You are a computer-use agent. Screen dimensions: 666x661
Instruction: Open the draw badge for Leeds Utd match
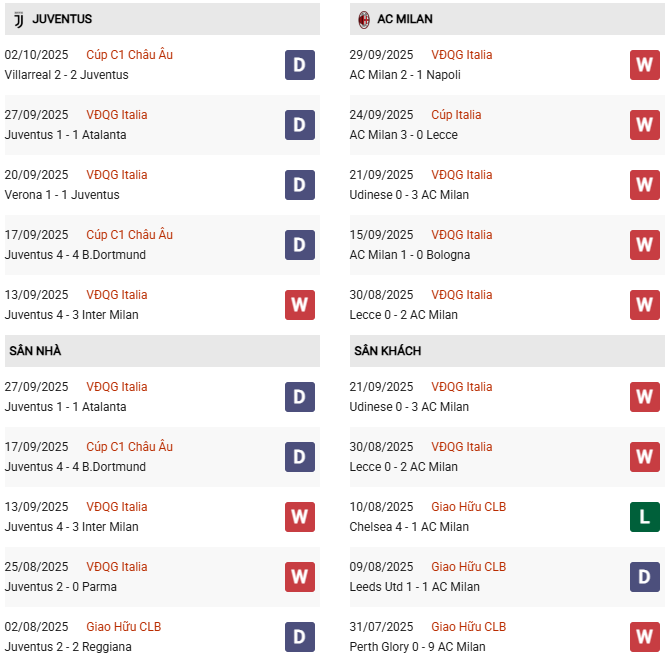pos(645,577)
